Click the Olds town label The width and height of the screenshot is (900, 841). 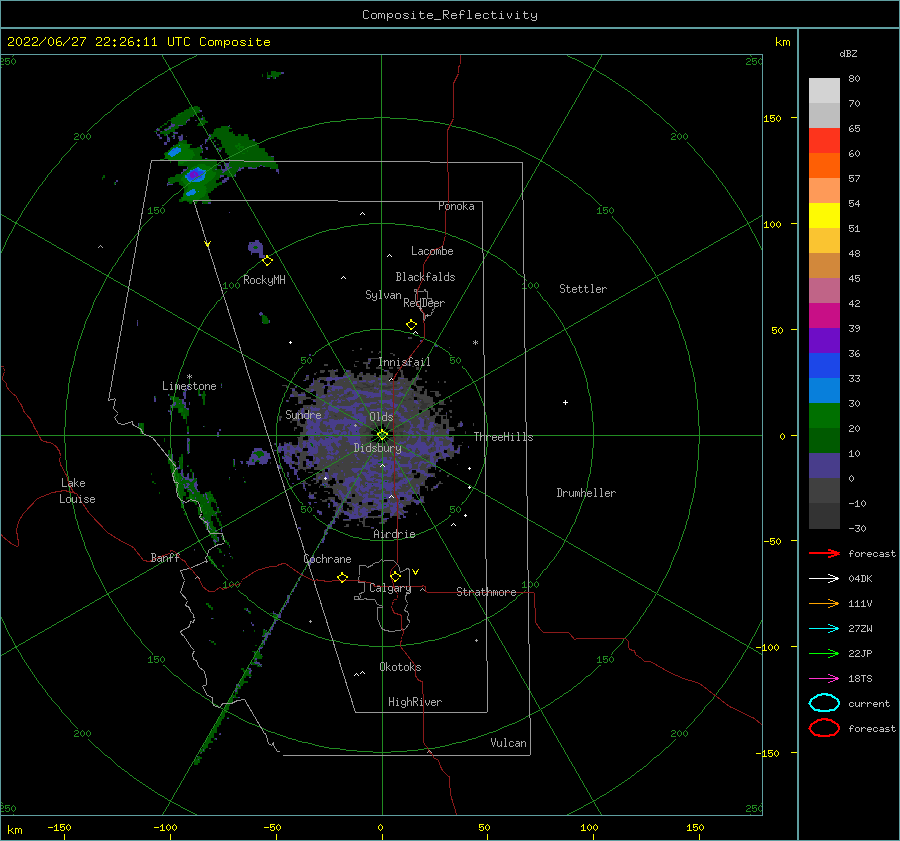381,417
